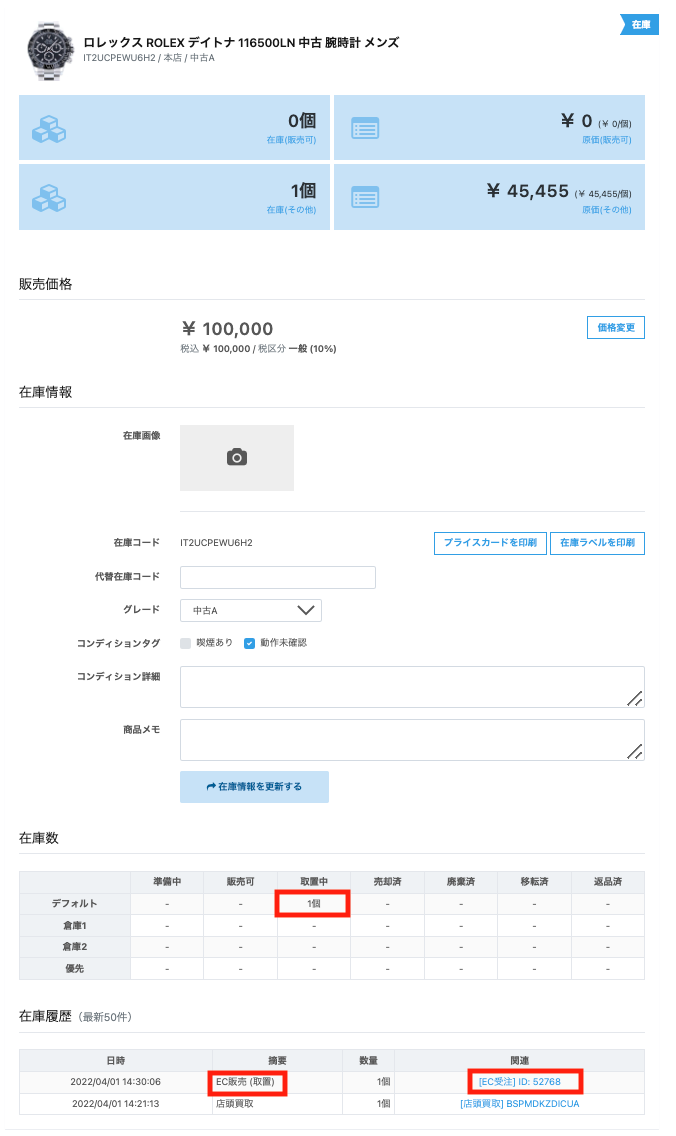This screenshot has height=1136, width=676.
Task: Toggle the 喫煙あり checkbox
Action: 185,643
